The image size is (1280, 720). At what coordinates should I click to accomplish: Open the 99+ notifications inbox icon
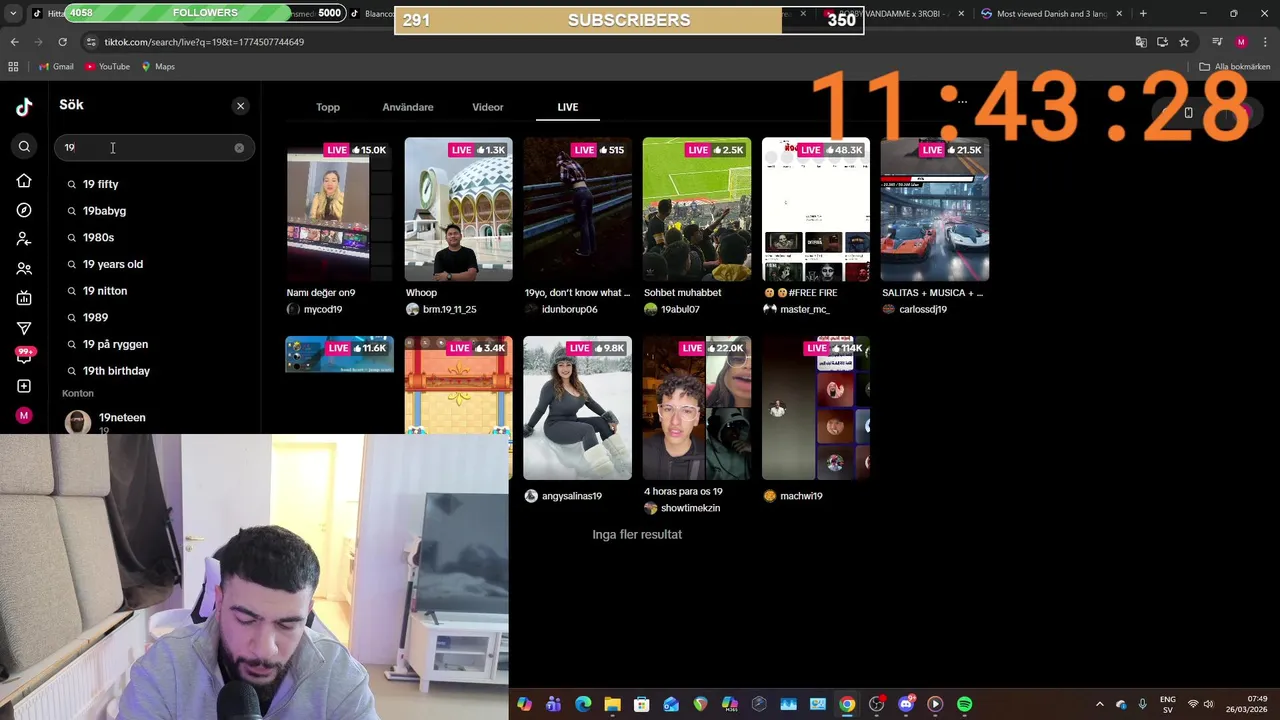[25, 355]
